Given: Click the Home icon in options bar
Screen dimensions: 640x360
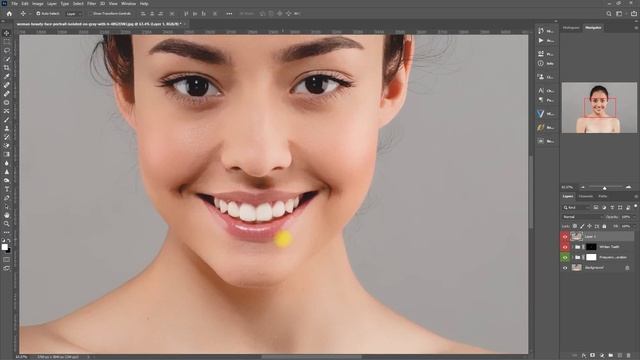Looking at the screenshot, I should [x=9, y=13].
